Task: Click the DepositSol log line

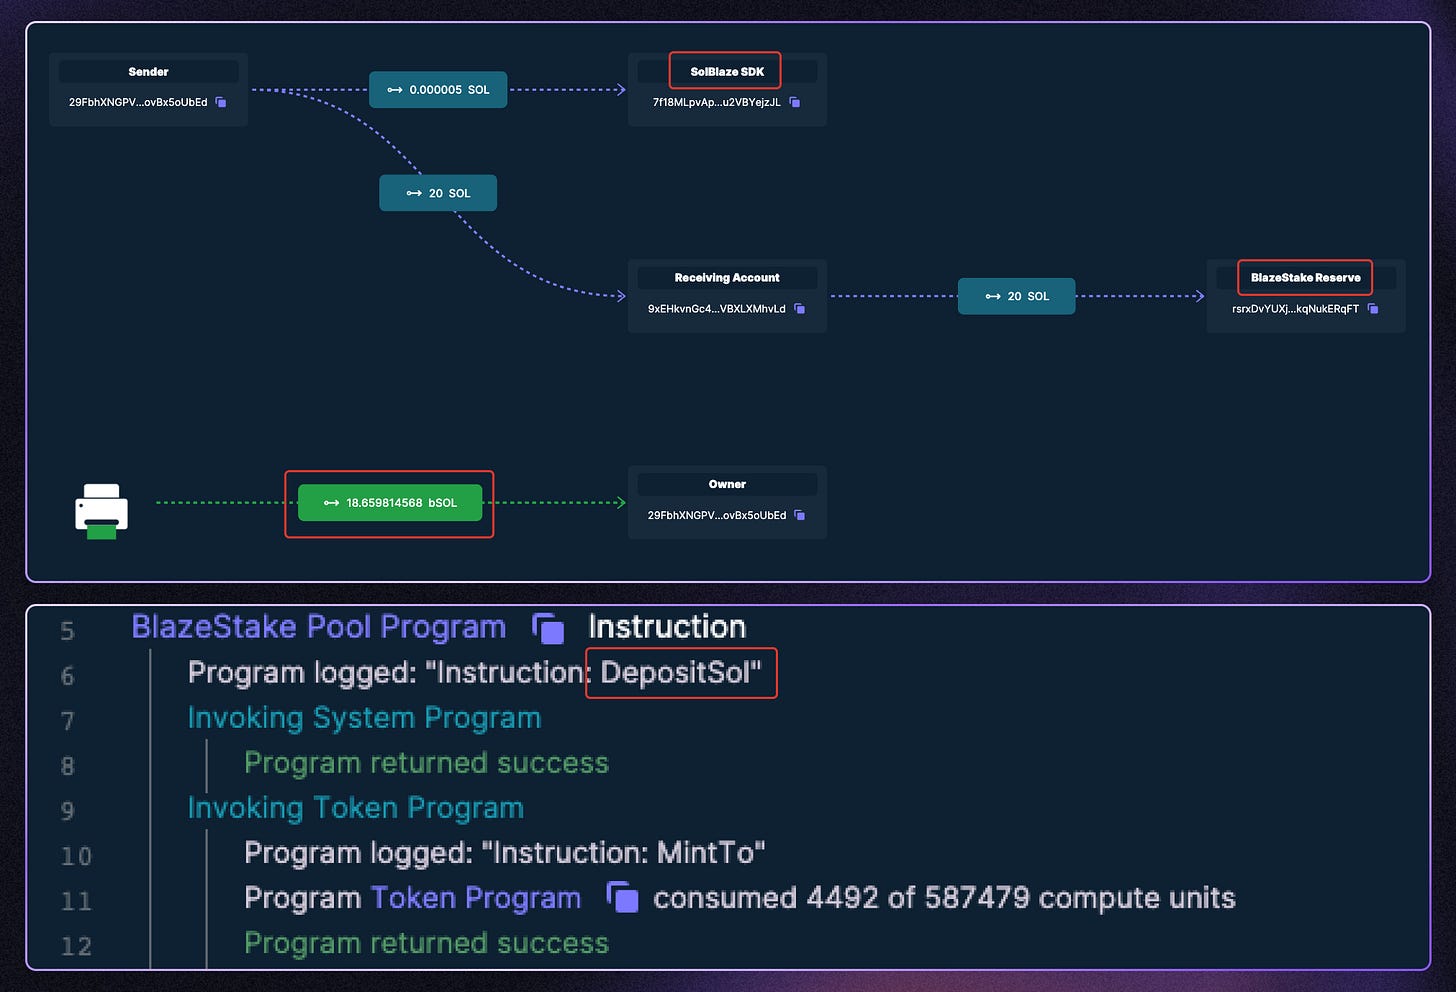Action: click(x=475, y=673)
